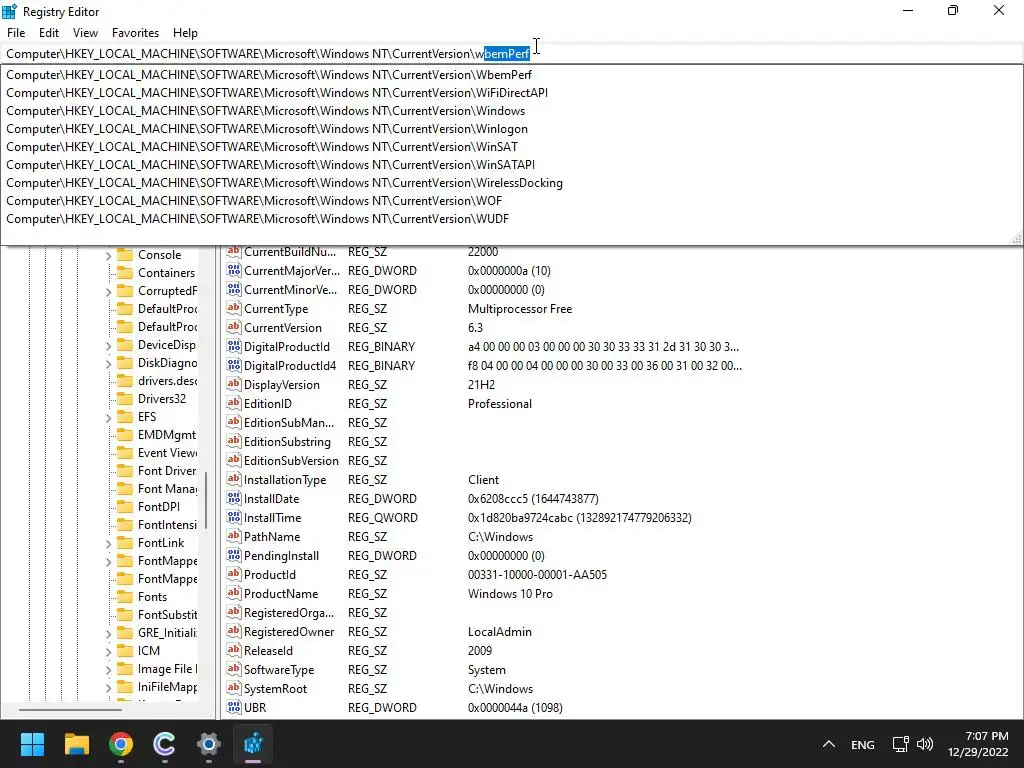
Task: Click the Registry Editor taskbar icon
Action: tap(253, 744)
